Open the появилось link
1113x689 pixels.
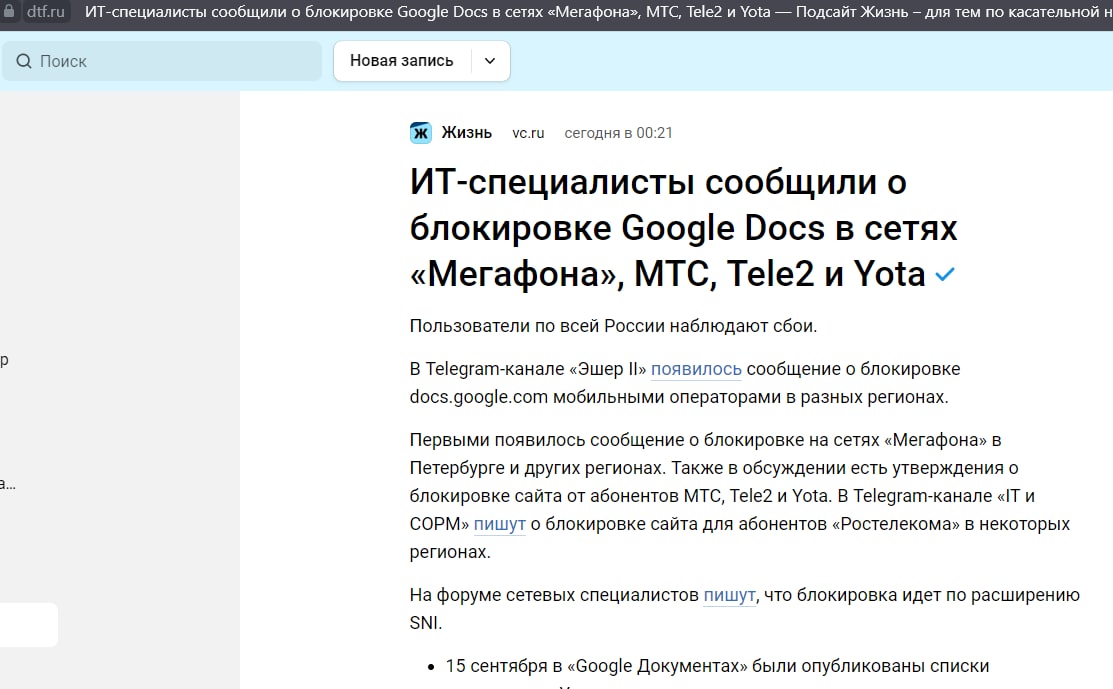click(696, 369)
